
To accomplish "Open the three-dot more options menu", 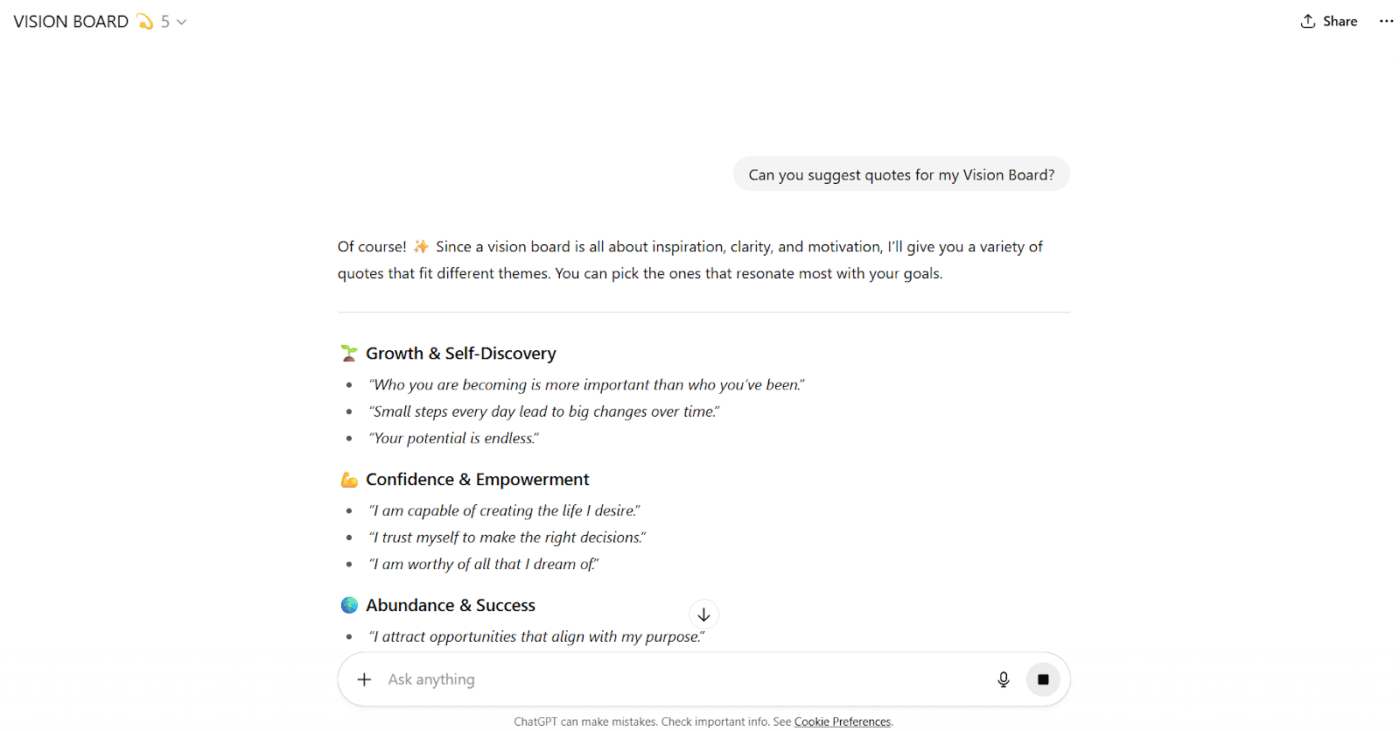I will [1386, 21].
